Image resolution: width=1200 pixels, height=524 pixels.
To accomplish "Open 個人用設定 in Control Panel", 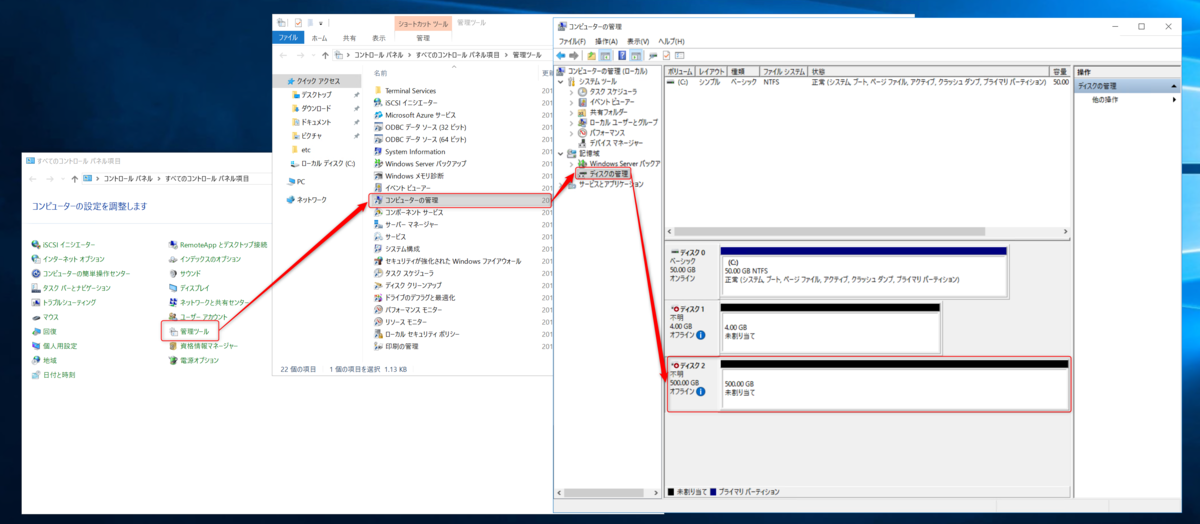I will click(54, 346).
